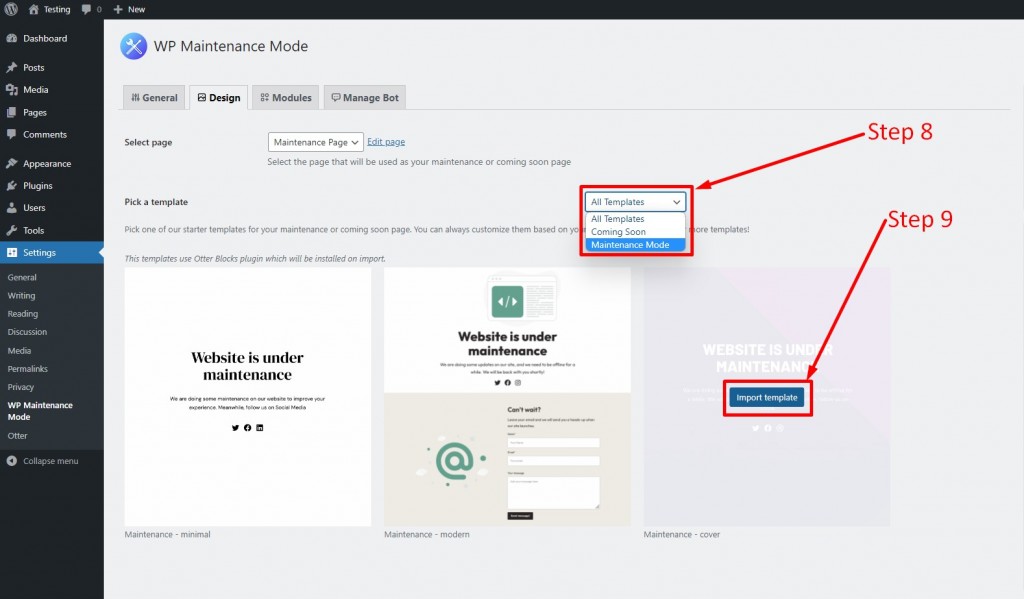
Task: Click the Tools wrench icon
Action: coord(12,230)
